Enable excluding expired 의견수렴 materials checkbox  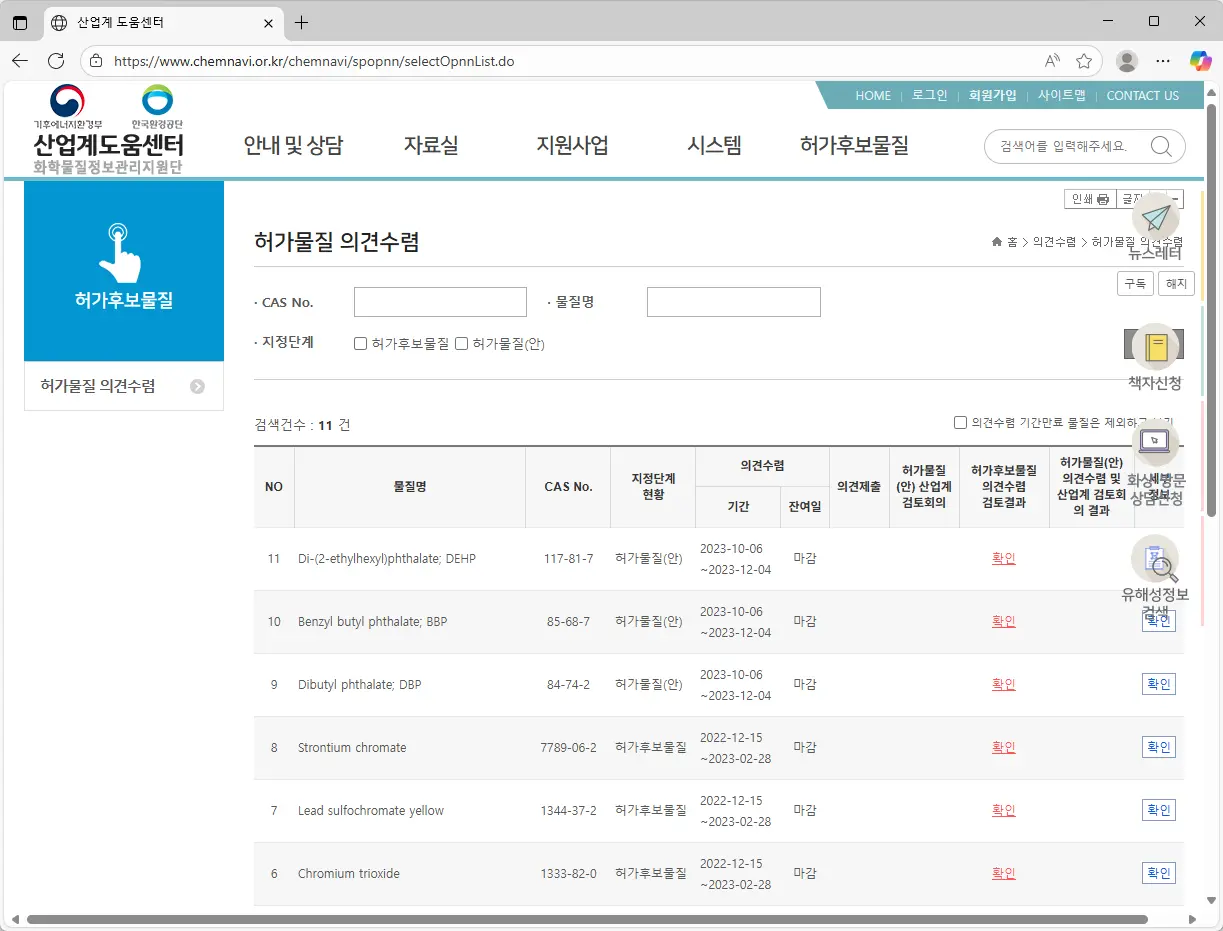pyautogui.click(x=959, y=421)
